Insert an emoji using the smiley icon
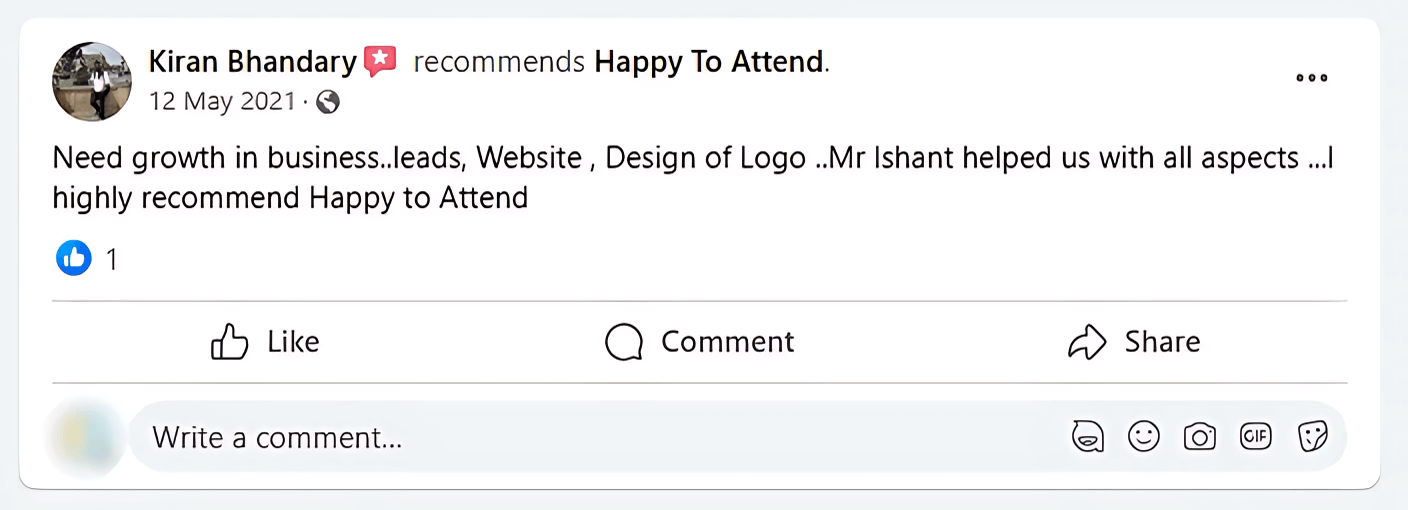The image size is (1408, 510). click(1143, 437)
